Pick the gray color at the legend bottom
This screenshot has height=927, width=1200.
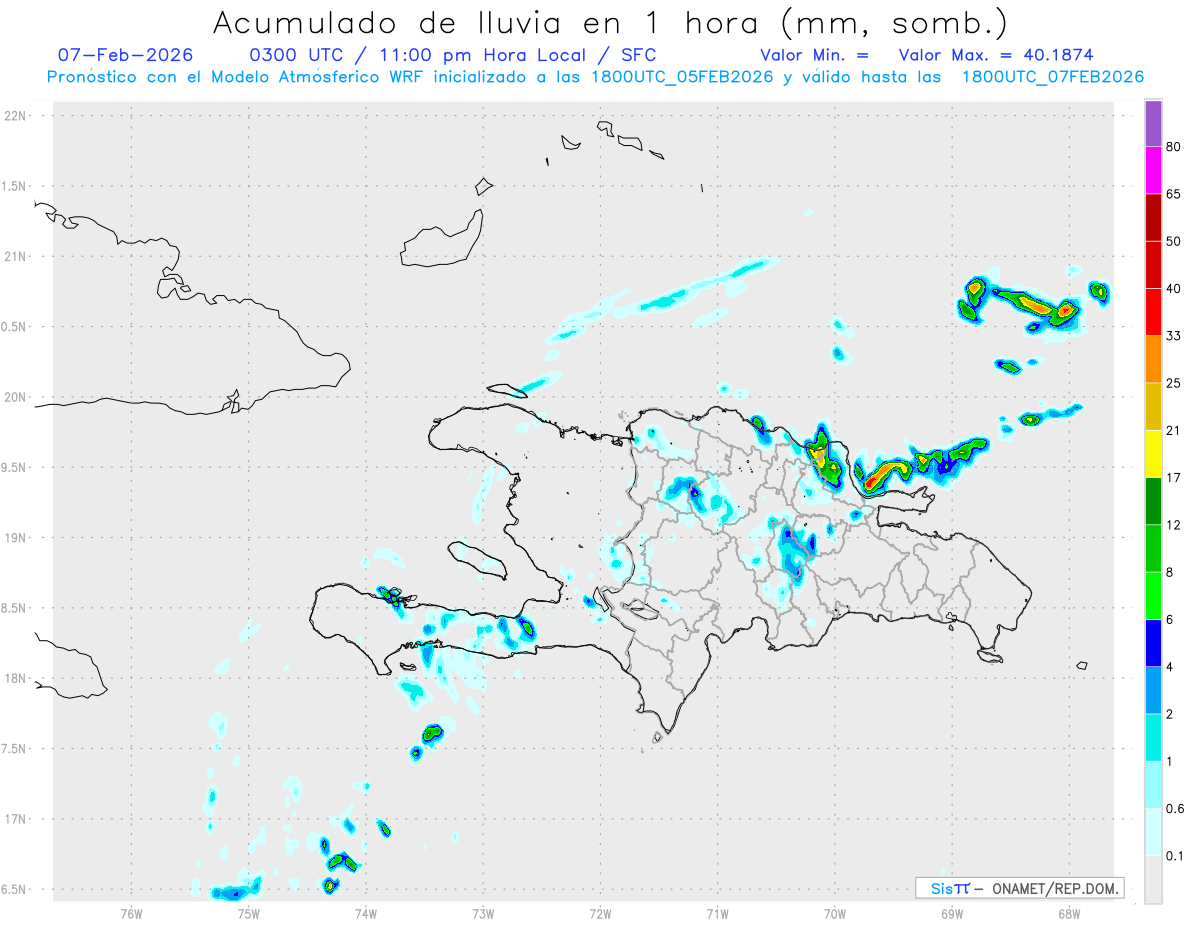(x=1153, y=879)
